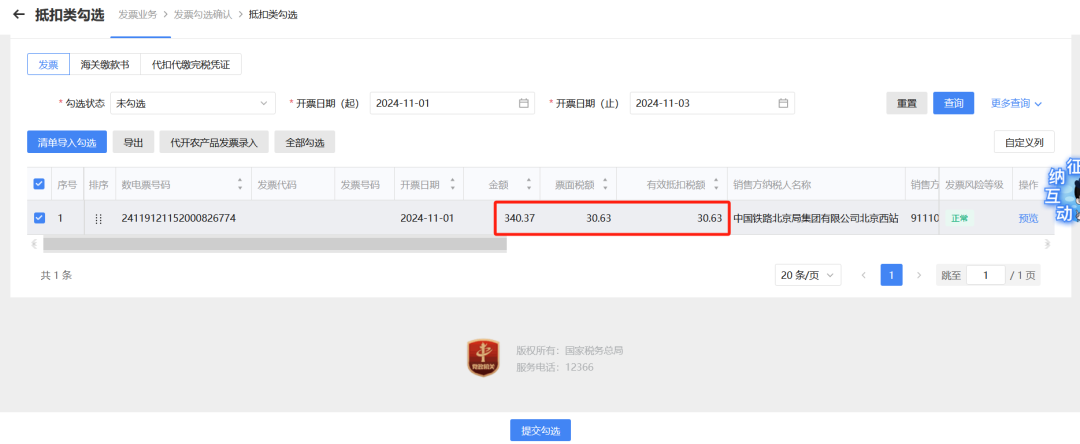Select page 1 in pagination
This screenshot has height=444, width=1080.
point(891,275)
